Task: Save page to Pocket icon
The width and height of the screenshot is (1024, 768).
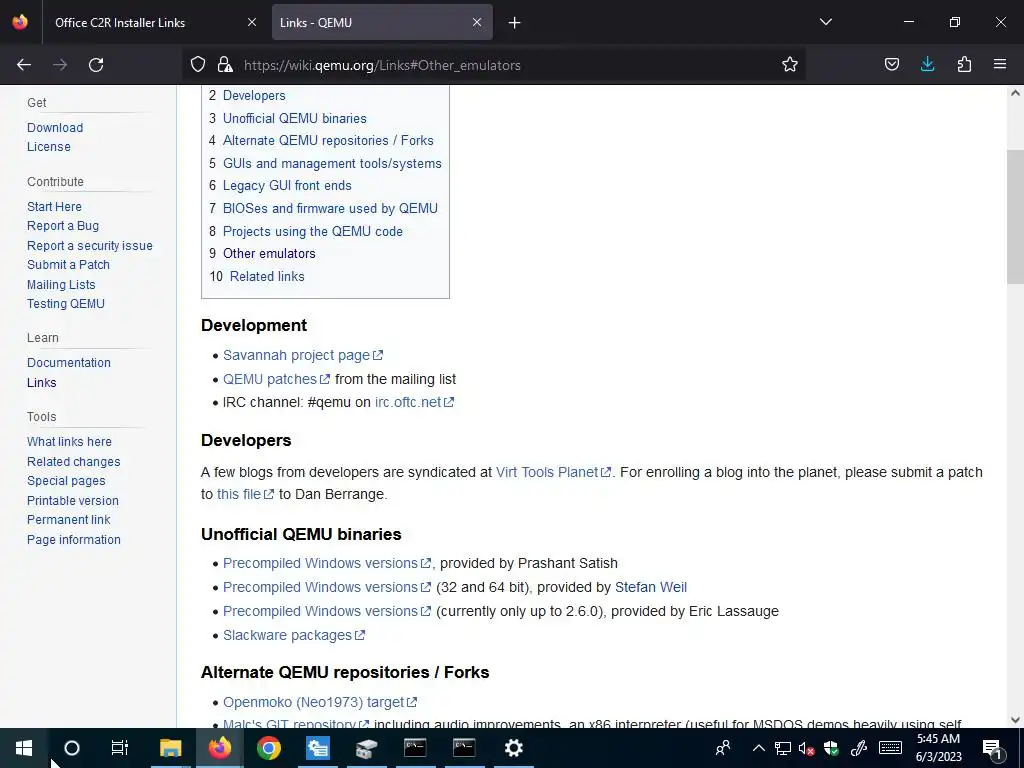Action: point(891,65)
